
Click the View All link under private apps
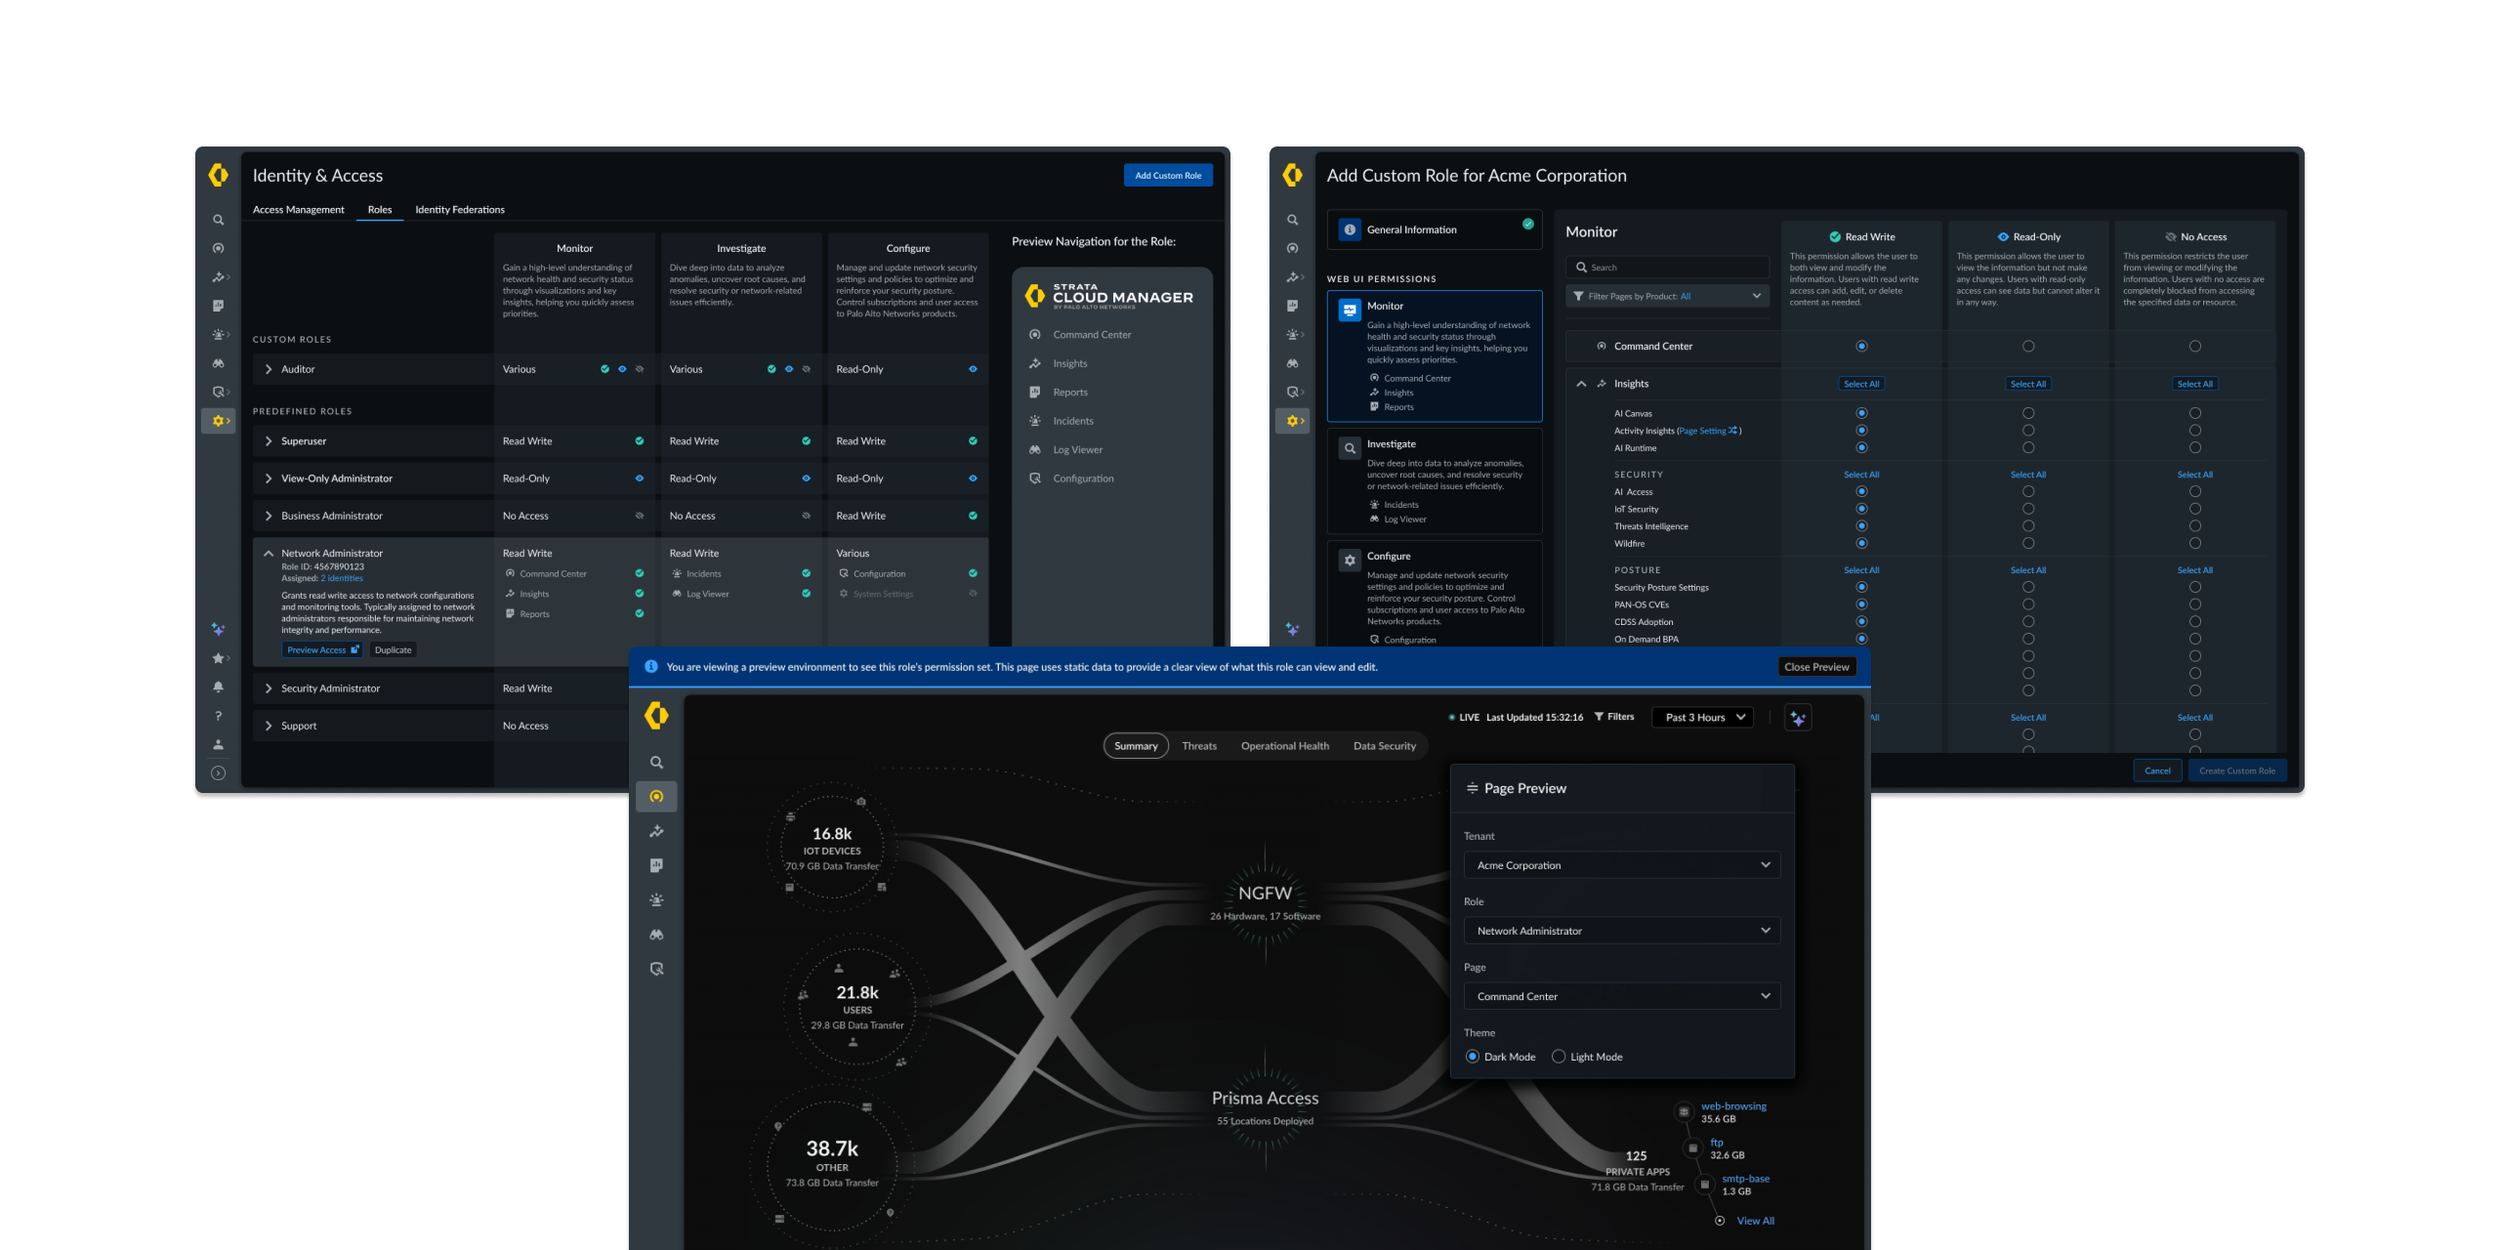click(x=1755, y=1221)
